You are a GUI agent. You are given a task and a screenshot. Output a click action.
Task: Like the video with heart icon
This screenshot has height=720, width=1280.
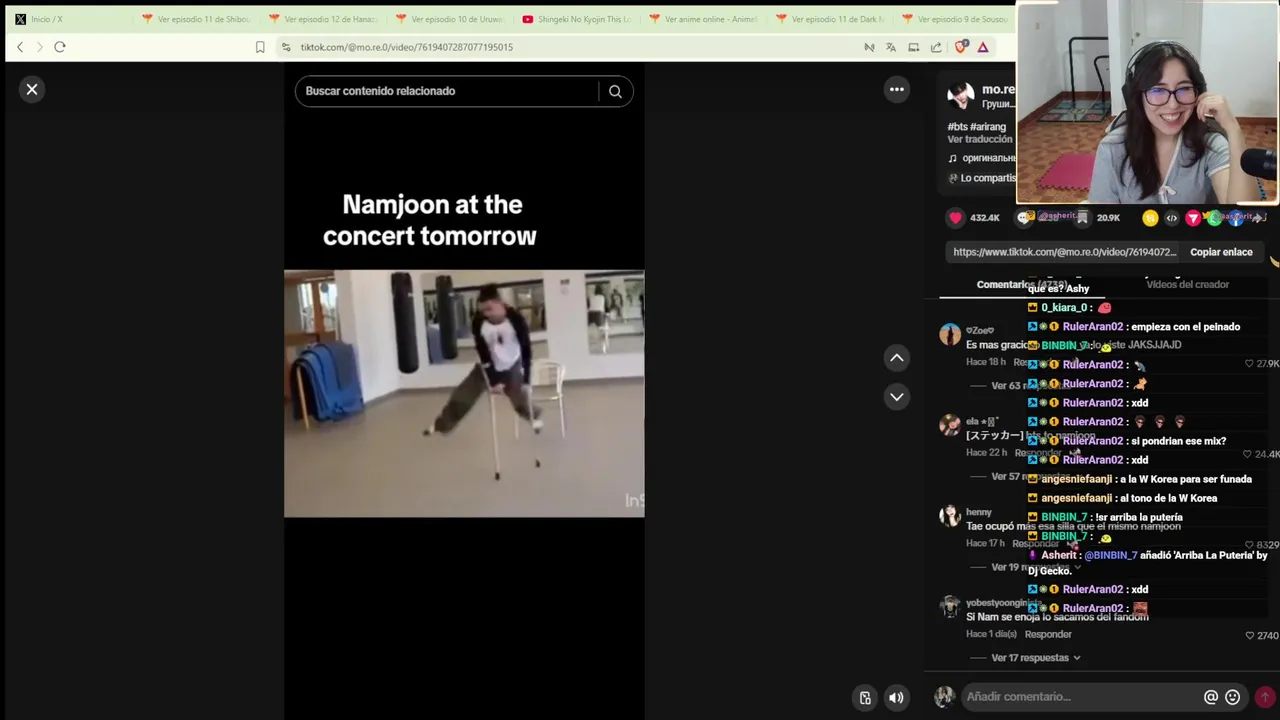click(x=955, y=218)
